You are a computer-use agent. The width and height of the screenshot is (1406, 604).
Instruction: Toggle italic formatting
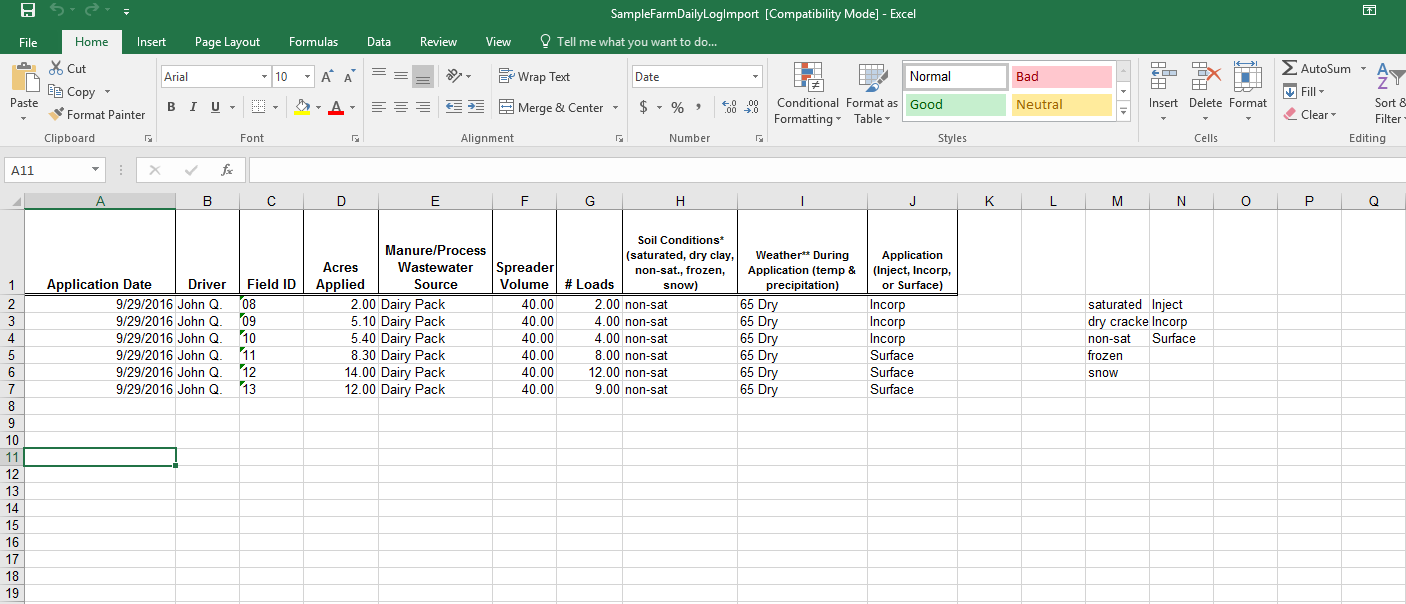click(x=192, y=106)
